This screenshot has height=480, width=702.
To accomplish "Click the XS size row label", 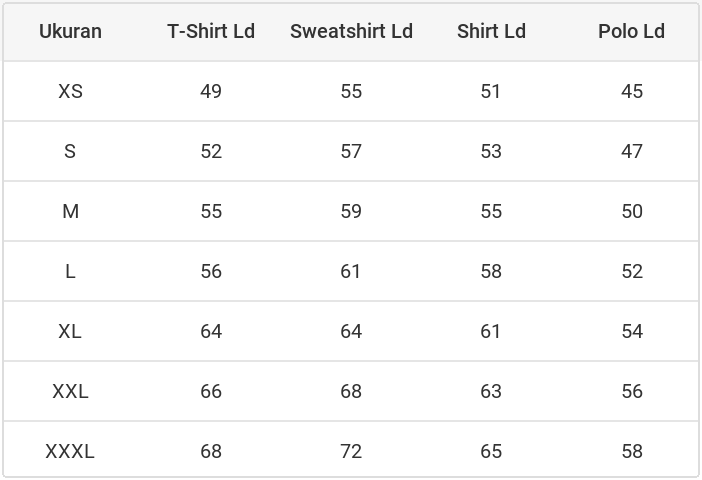I will click(x=70, y=91).
